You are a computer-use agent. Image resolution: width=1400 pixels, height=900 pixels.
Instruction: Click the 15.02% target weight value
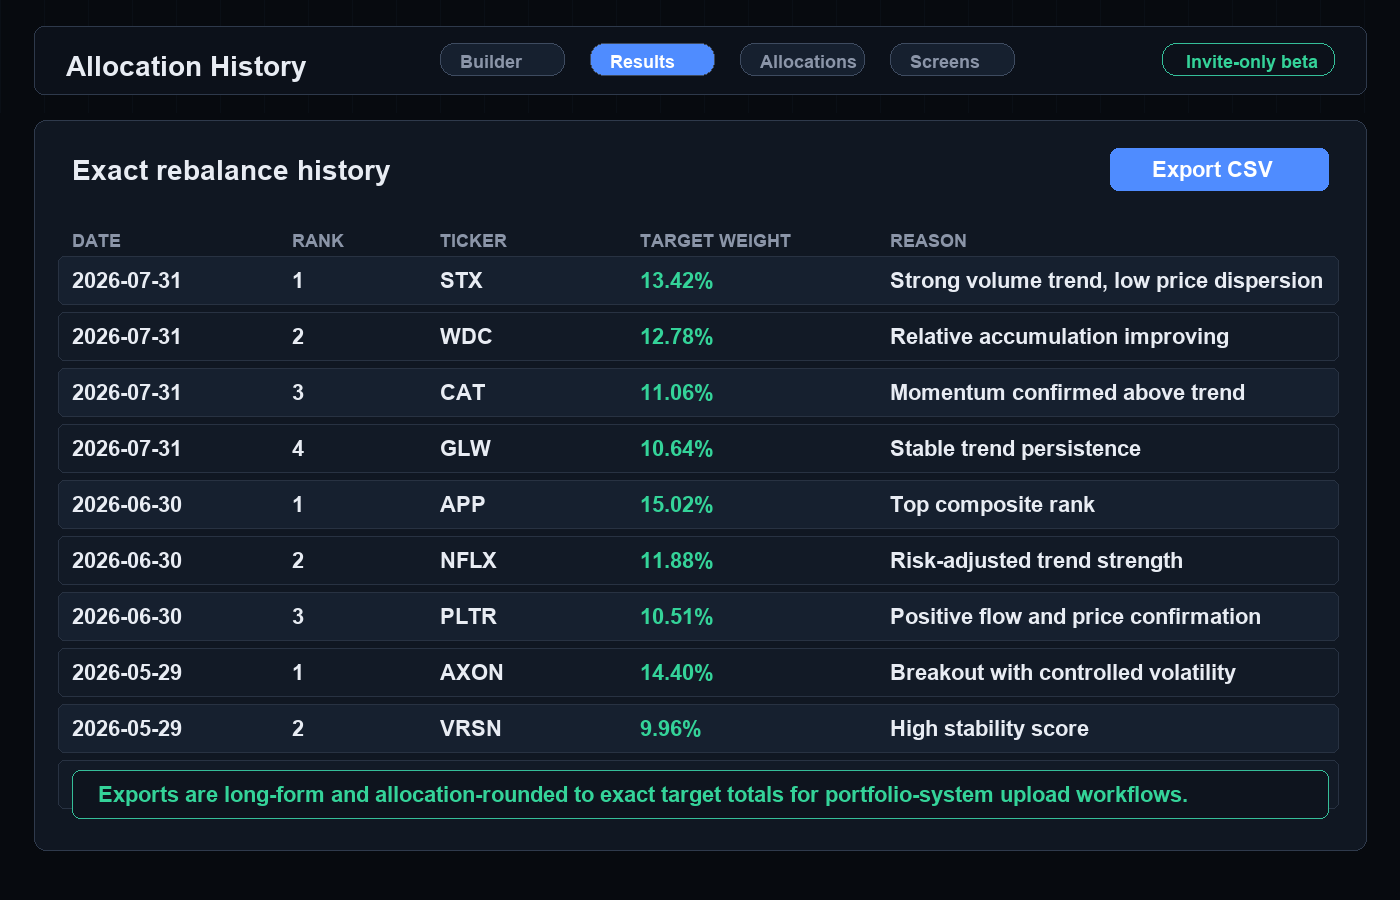[x=676, y=505]
